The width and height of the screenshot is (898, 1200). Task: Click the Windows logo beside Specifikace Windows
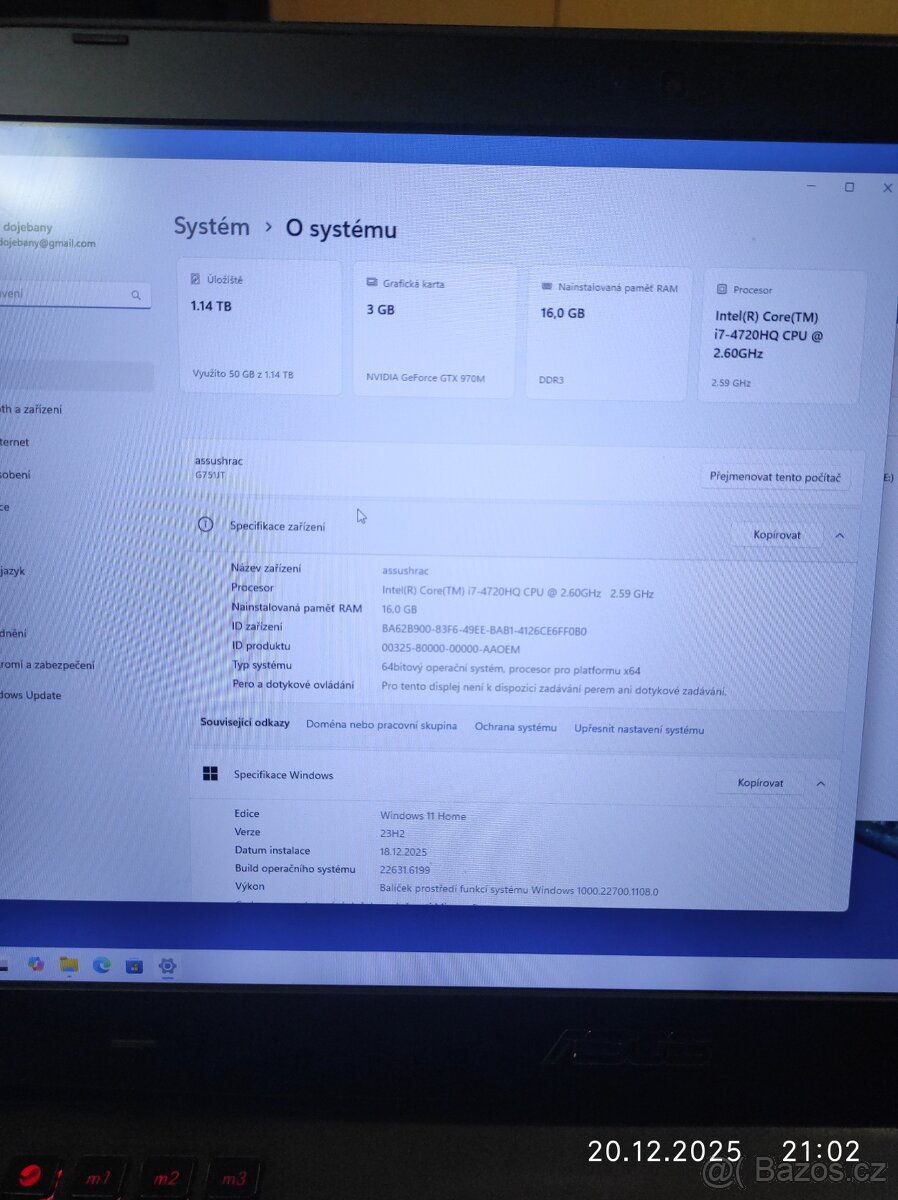click(x=211, y=773)
